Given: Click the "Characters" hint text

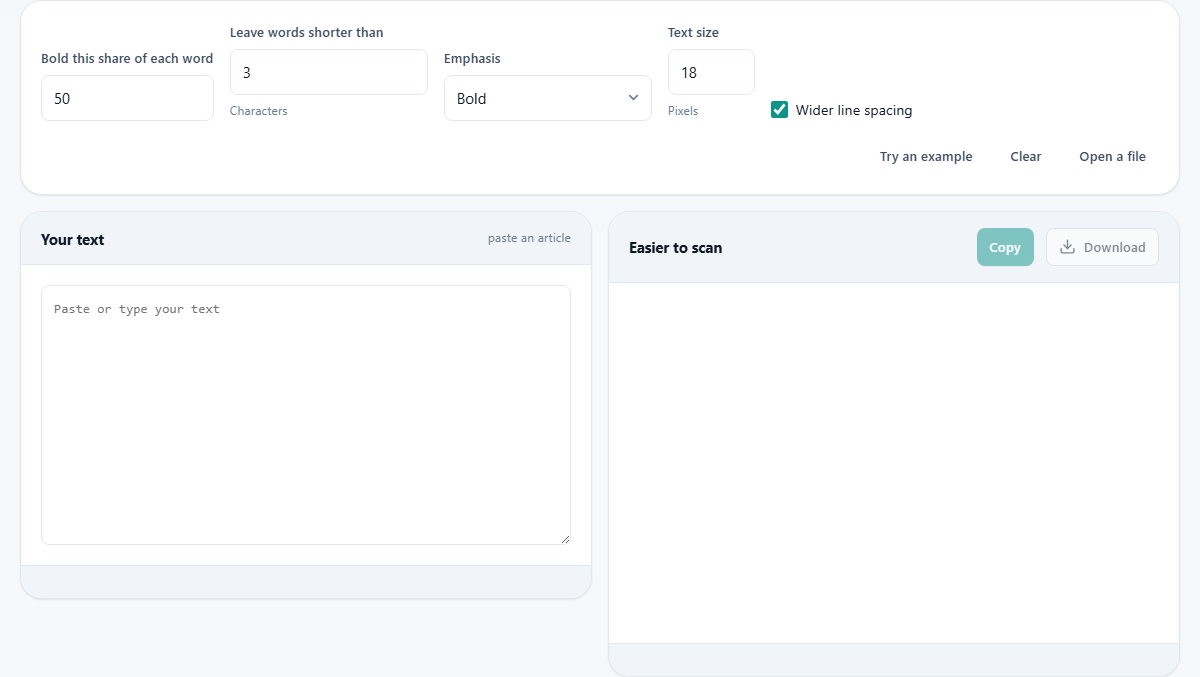Looking at the screenshot, I should point(258,111).
